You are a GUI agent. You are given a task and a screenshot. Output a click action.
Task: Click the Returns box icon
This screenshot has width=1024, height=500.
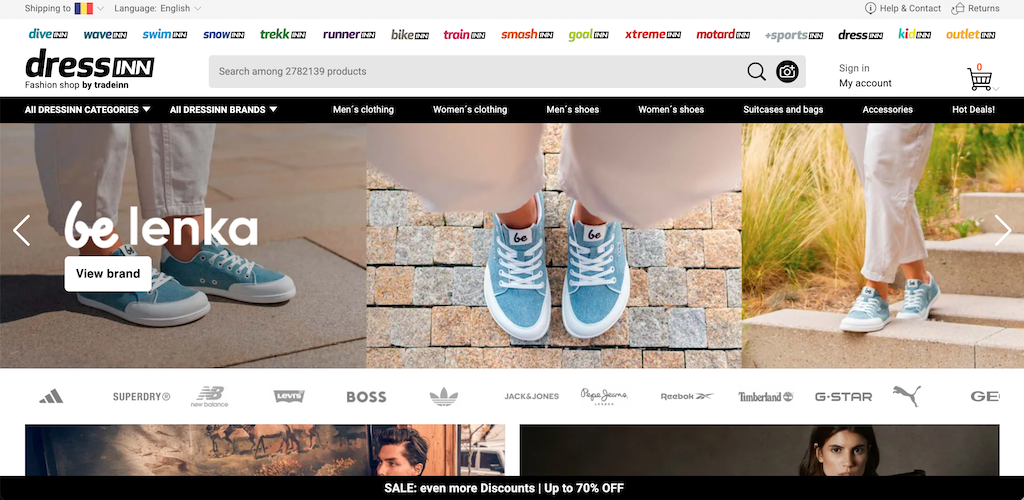[958, 8]
